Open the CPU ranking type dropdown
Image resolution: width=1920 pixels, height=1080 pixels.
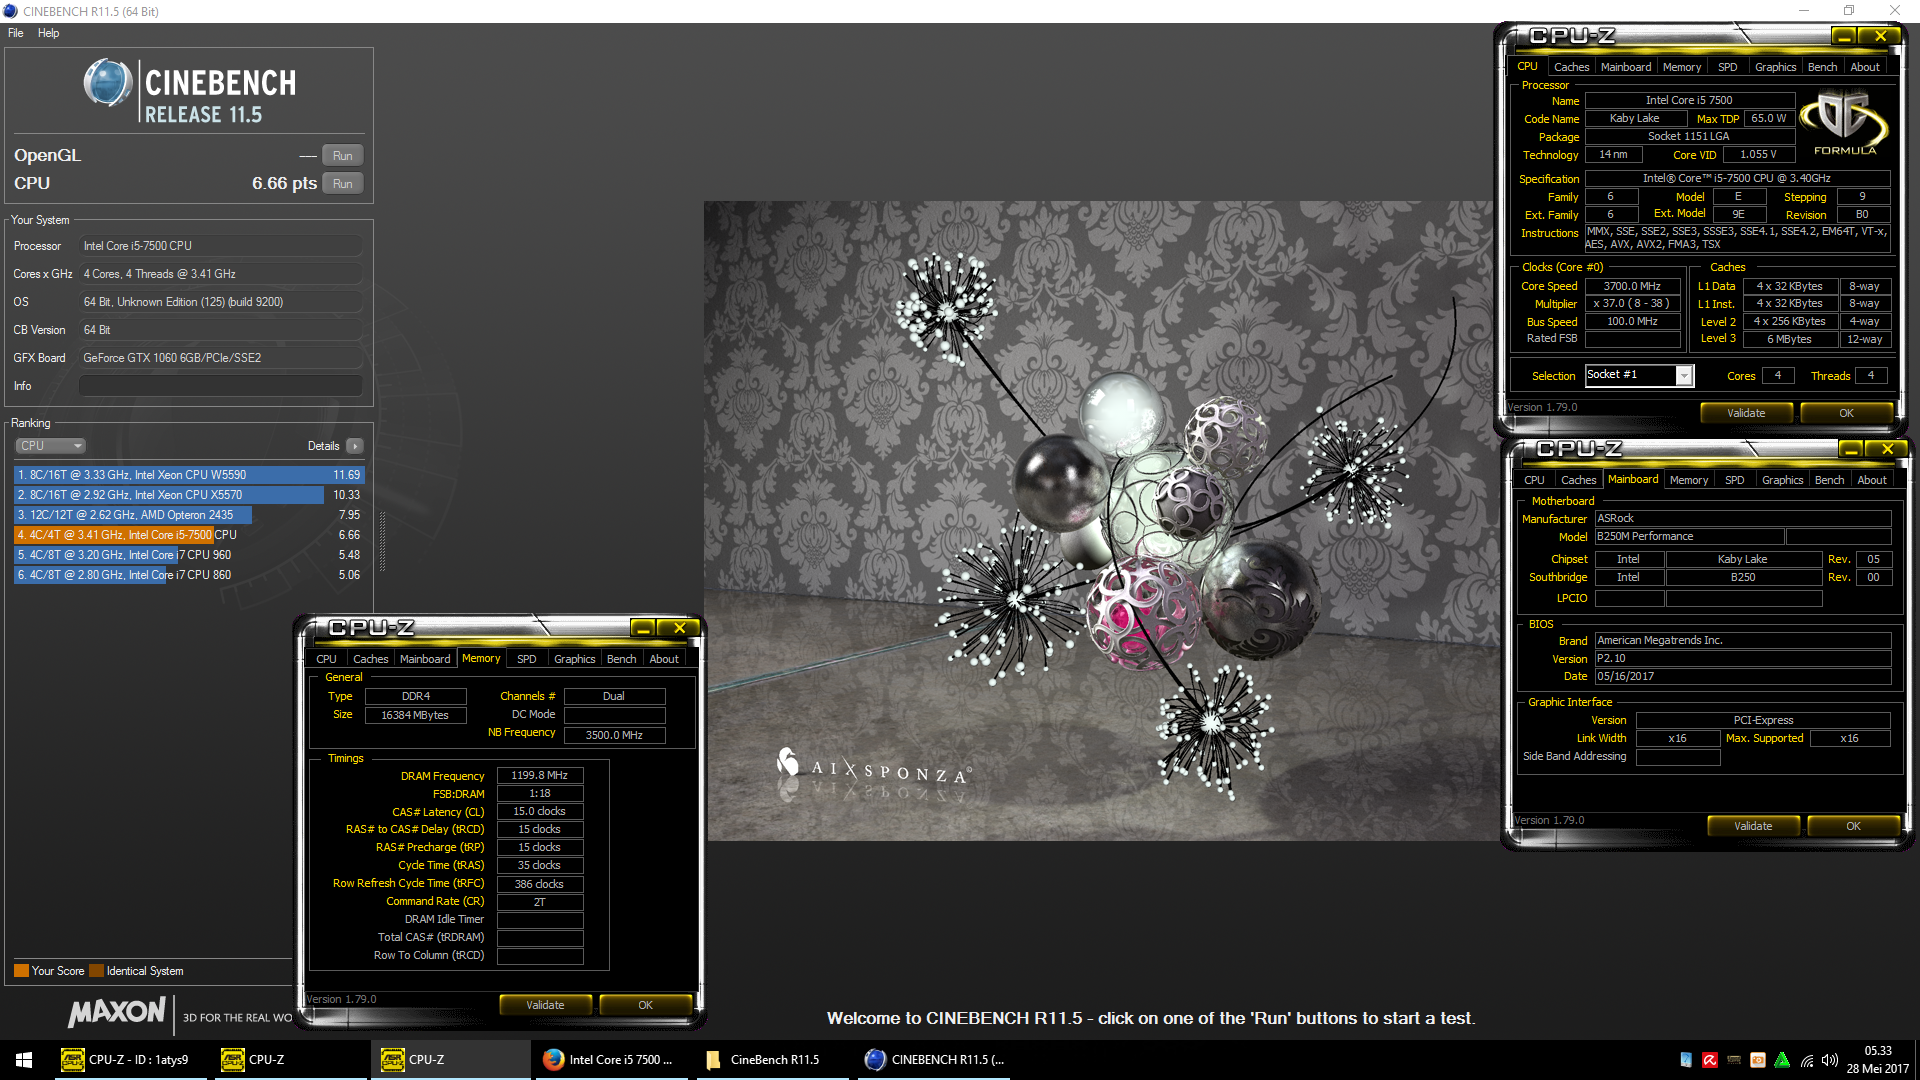click(50, 446)
